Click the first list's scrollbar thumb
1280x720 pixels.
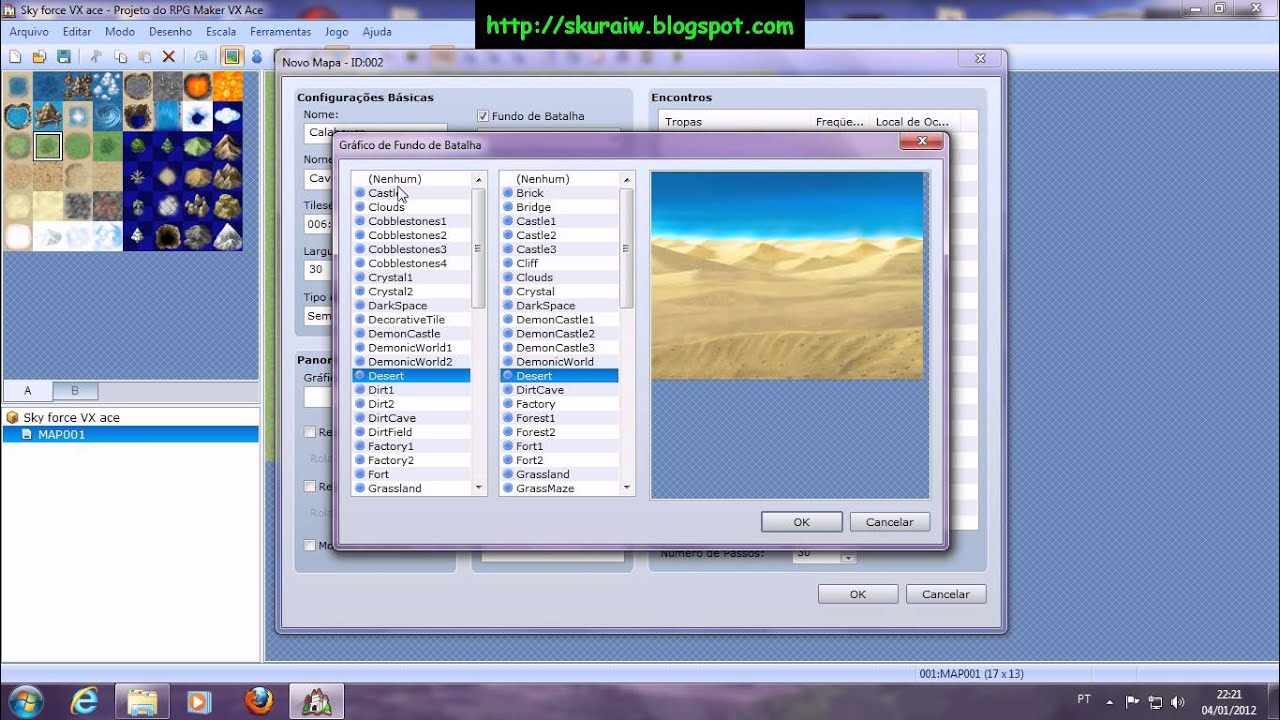478,248
